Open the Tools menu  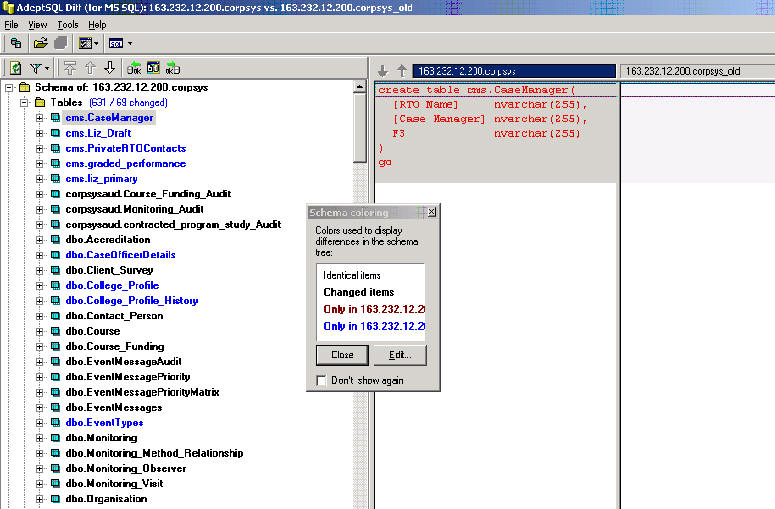[x=68, y=25]
